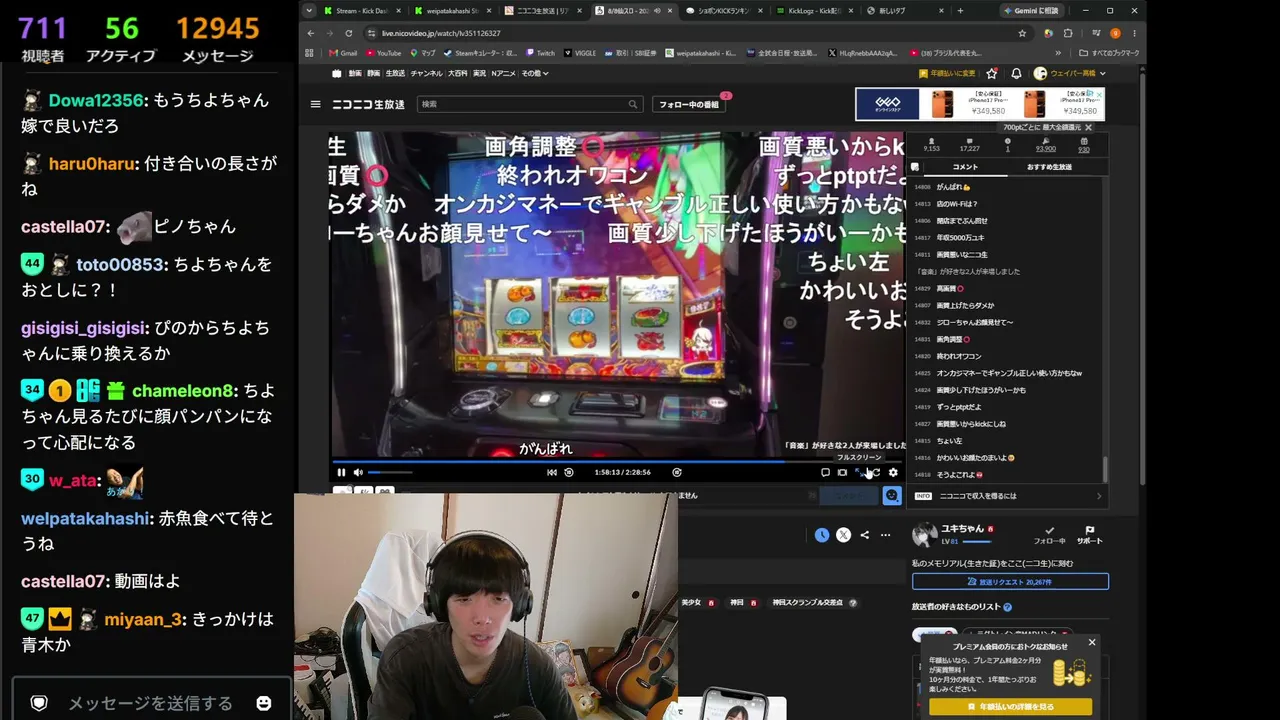Close the premium membership notice
This screenshot has width=1280, height=720.
[1092, 642]
